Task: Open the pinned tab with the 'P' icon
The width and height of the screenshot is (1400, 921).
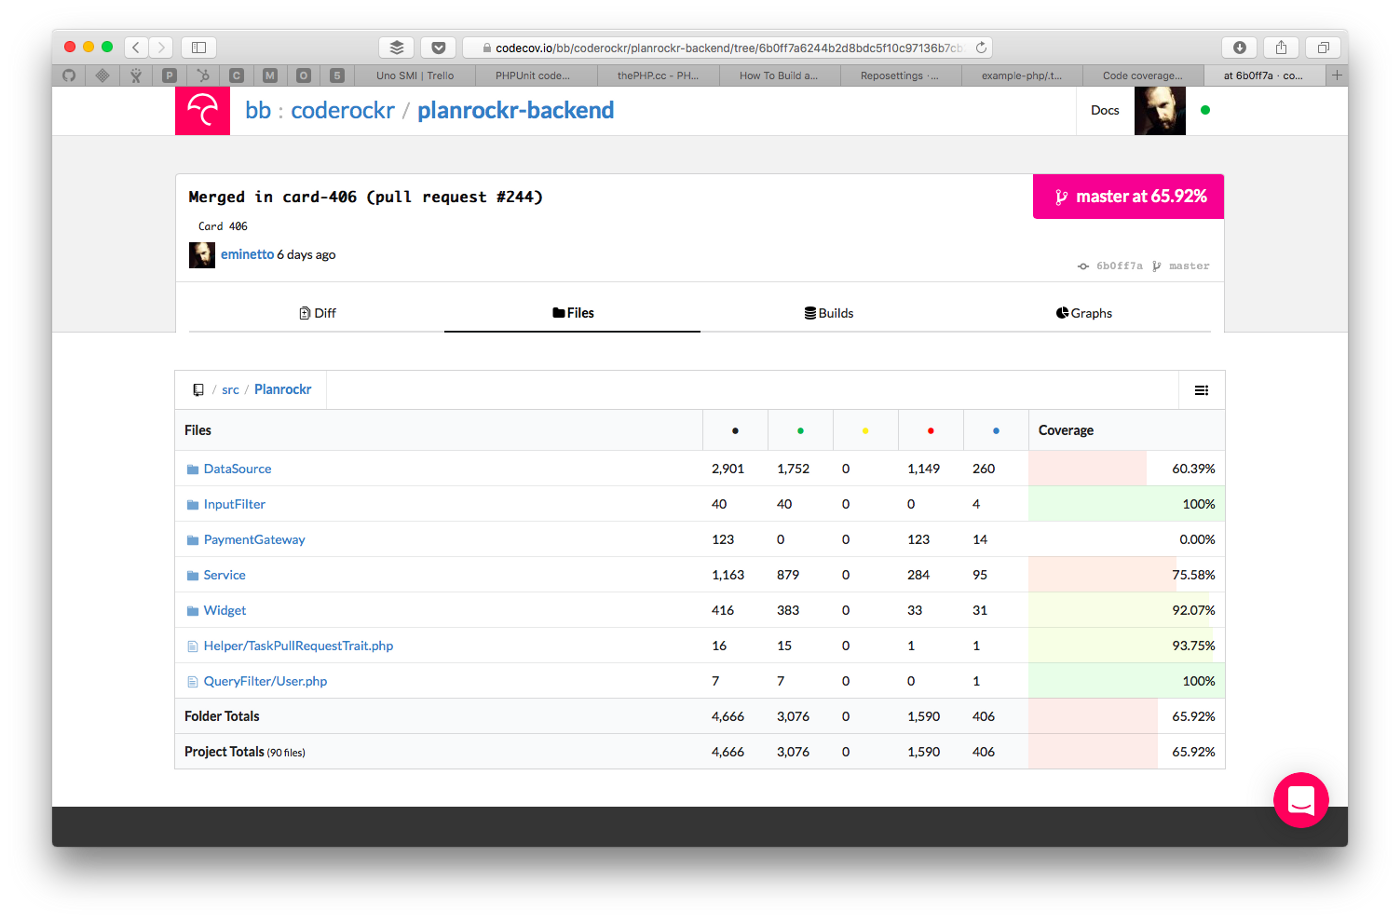Action: [169, 75]
